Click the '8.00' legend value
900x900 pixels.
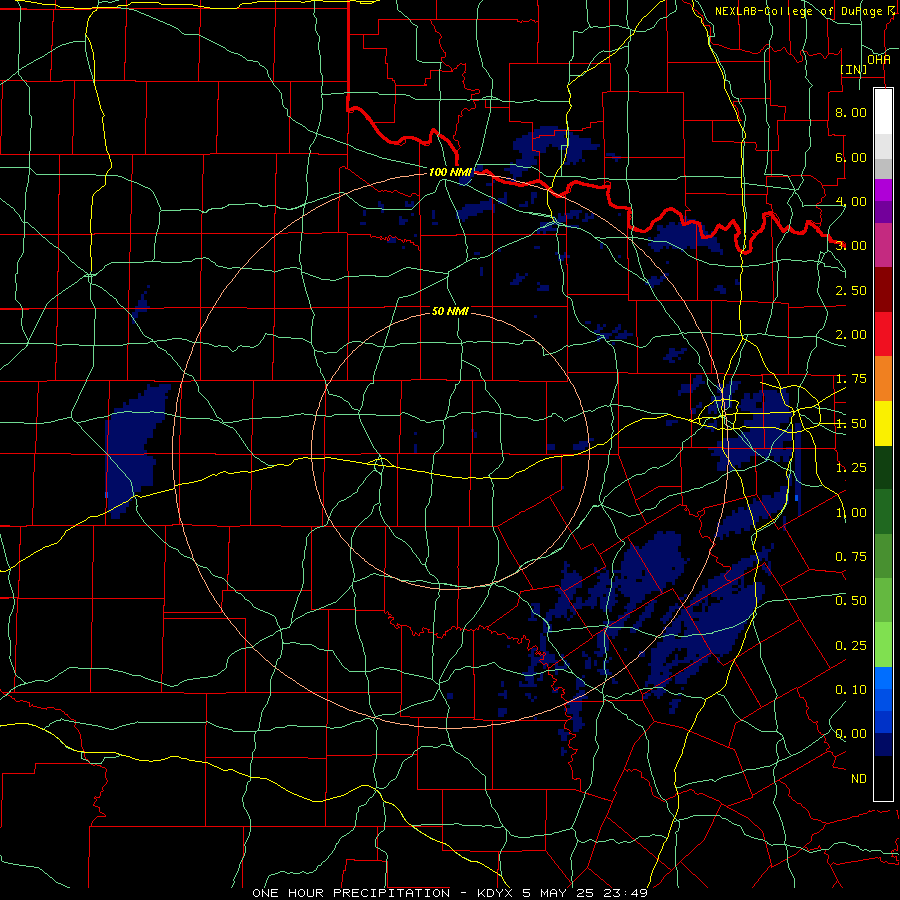851,112
